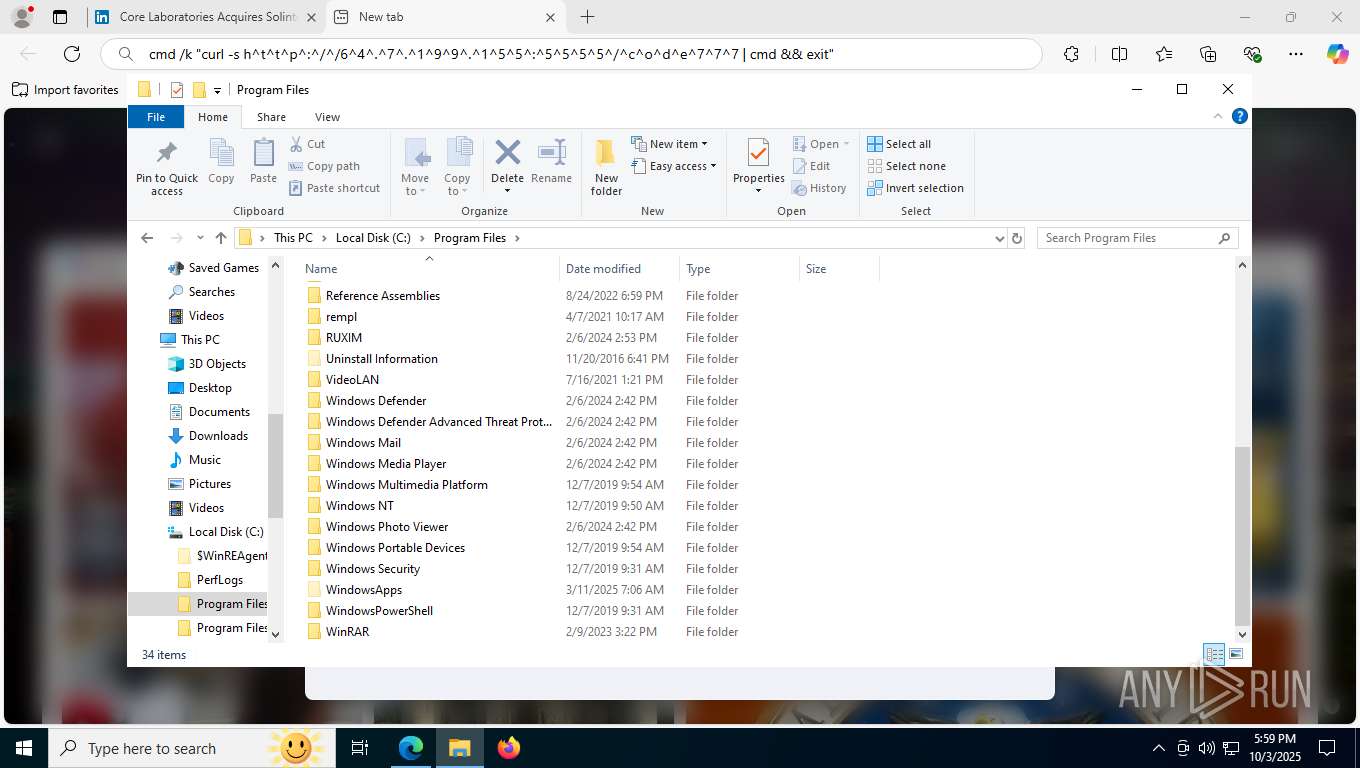Click the Edge address bar

pos(571,54)
